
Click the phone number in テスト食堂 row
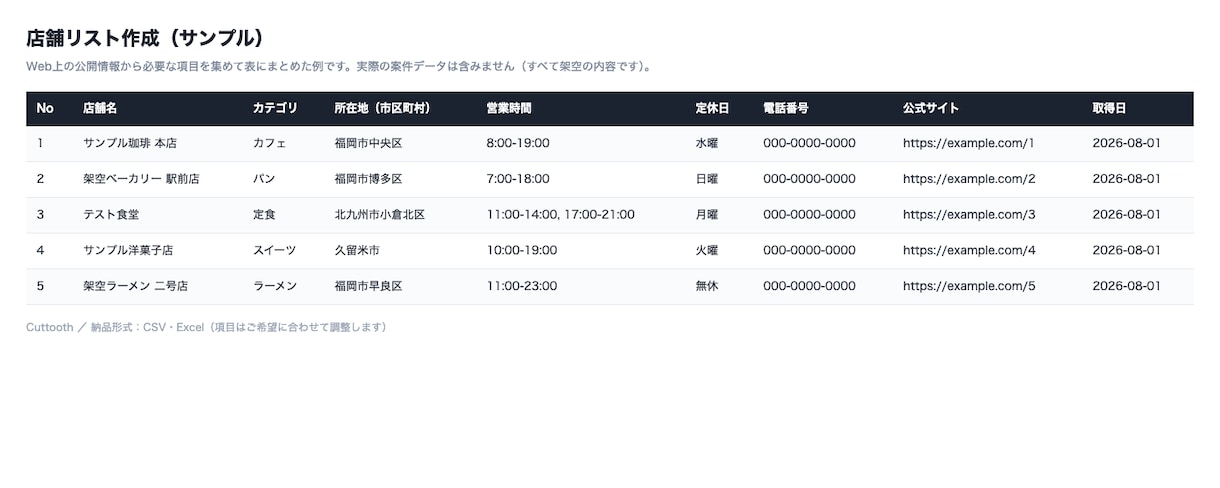(809, 214)
